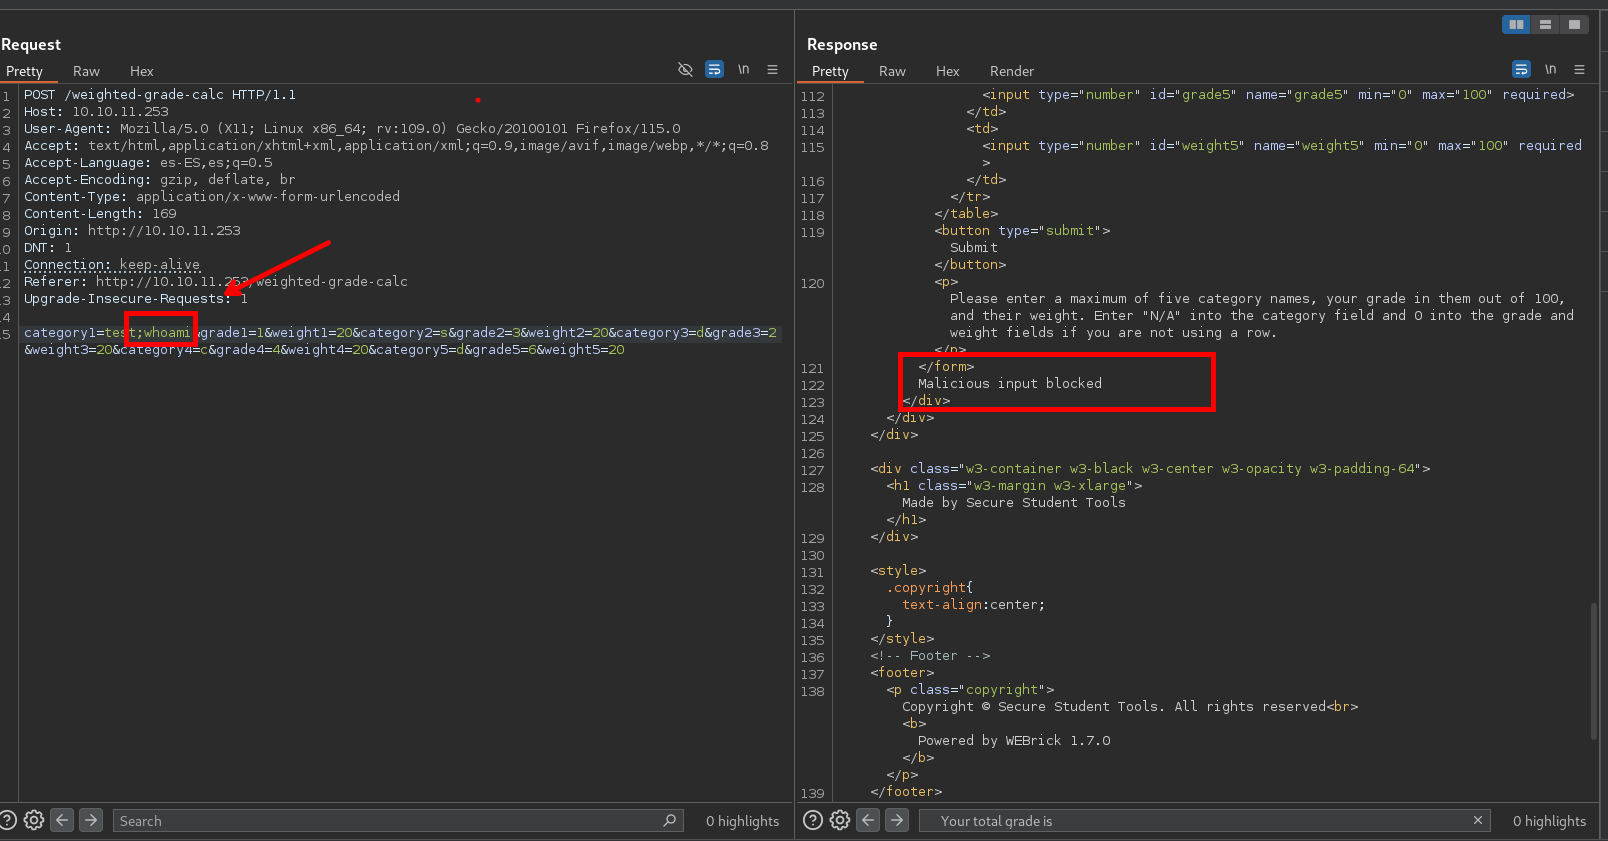Open Response search settings gear
This screenshot has width=1608, height=841.
click(x=840, y=820)
